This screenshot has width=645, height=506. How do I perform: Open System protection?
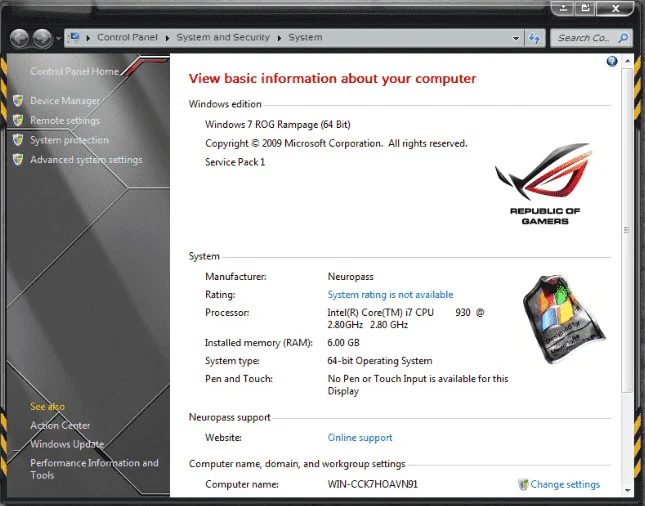pos(70,140)
